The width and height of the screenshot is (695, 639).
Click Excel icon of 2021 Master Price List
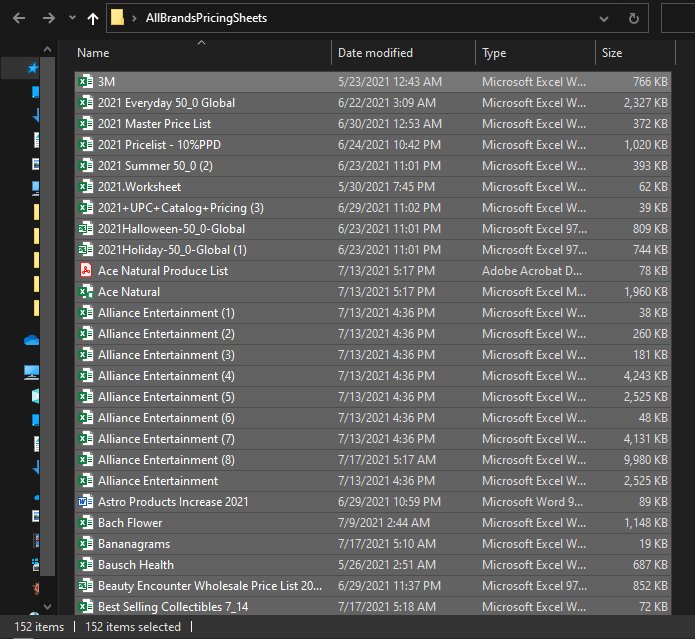[x=86, y=124]
